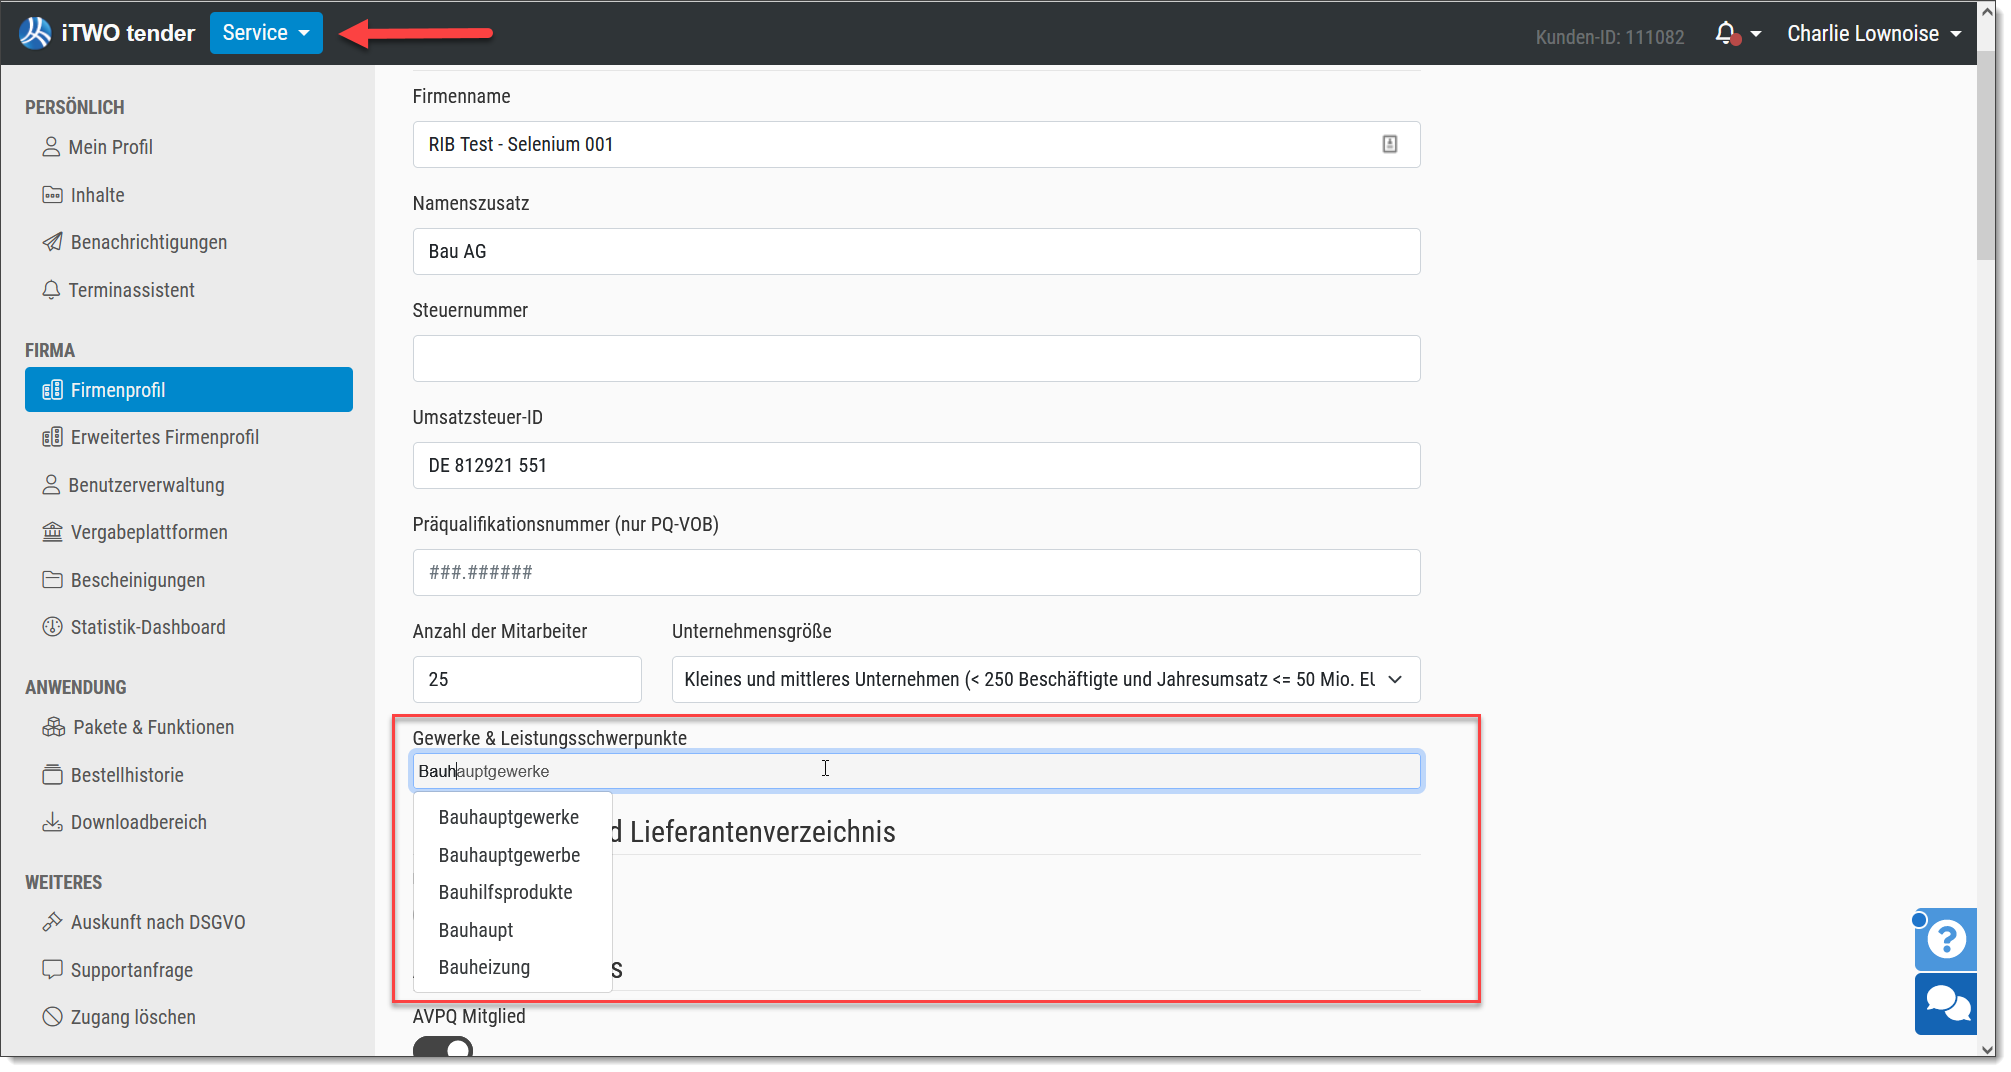Click the Kunden-ID: 111082 text
Screen dimensions: 2011x1072
point(1610,37)
